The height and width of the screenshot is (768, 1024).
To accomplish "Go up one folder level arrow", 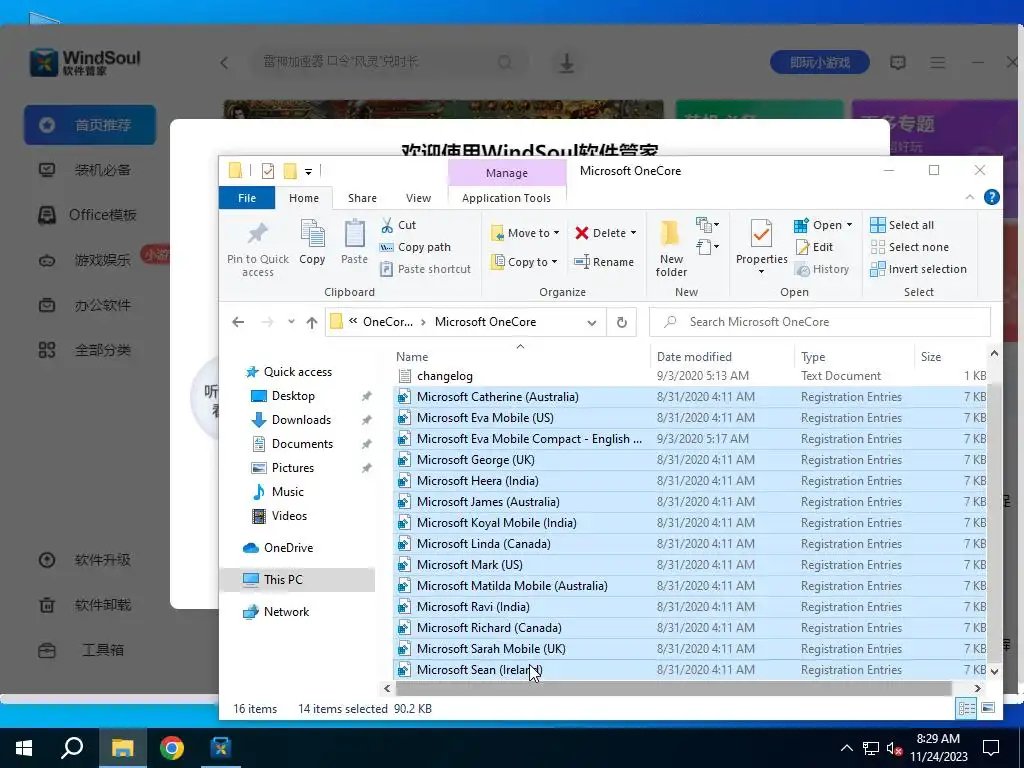I will tap(312, 322).
